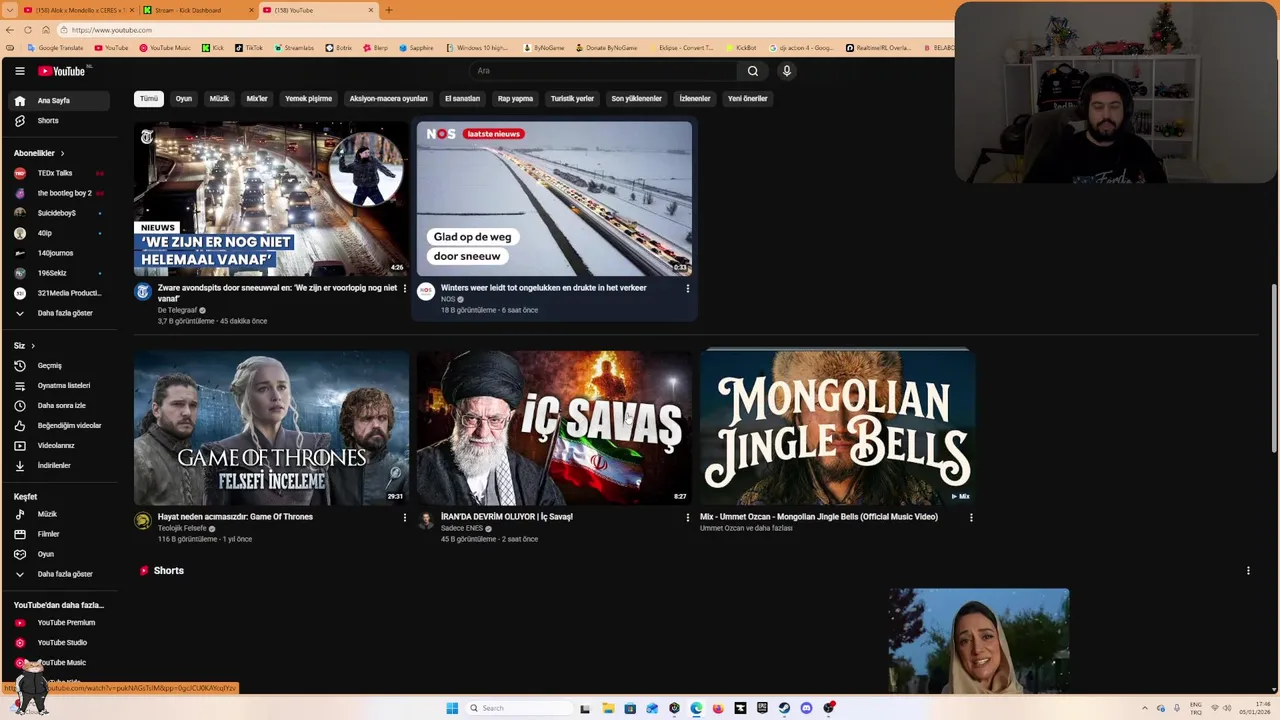Screen dimensions: 1280x720
Task: Select the Mix'ler filter chip
Action: (x=257, y=98)
